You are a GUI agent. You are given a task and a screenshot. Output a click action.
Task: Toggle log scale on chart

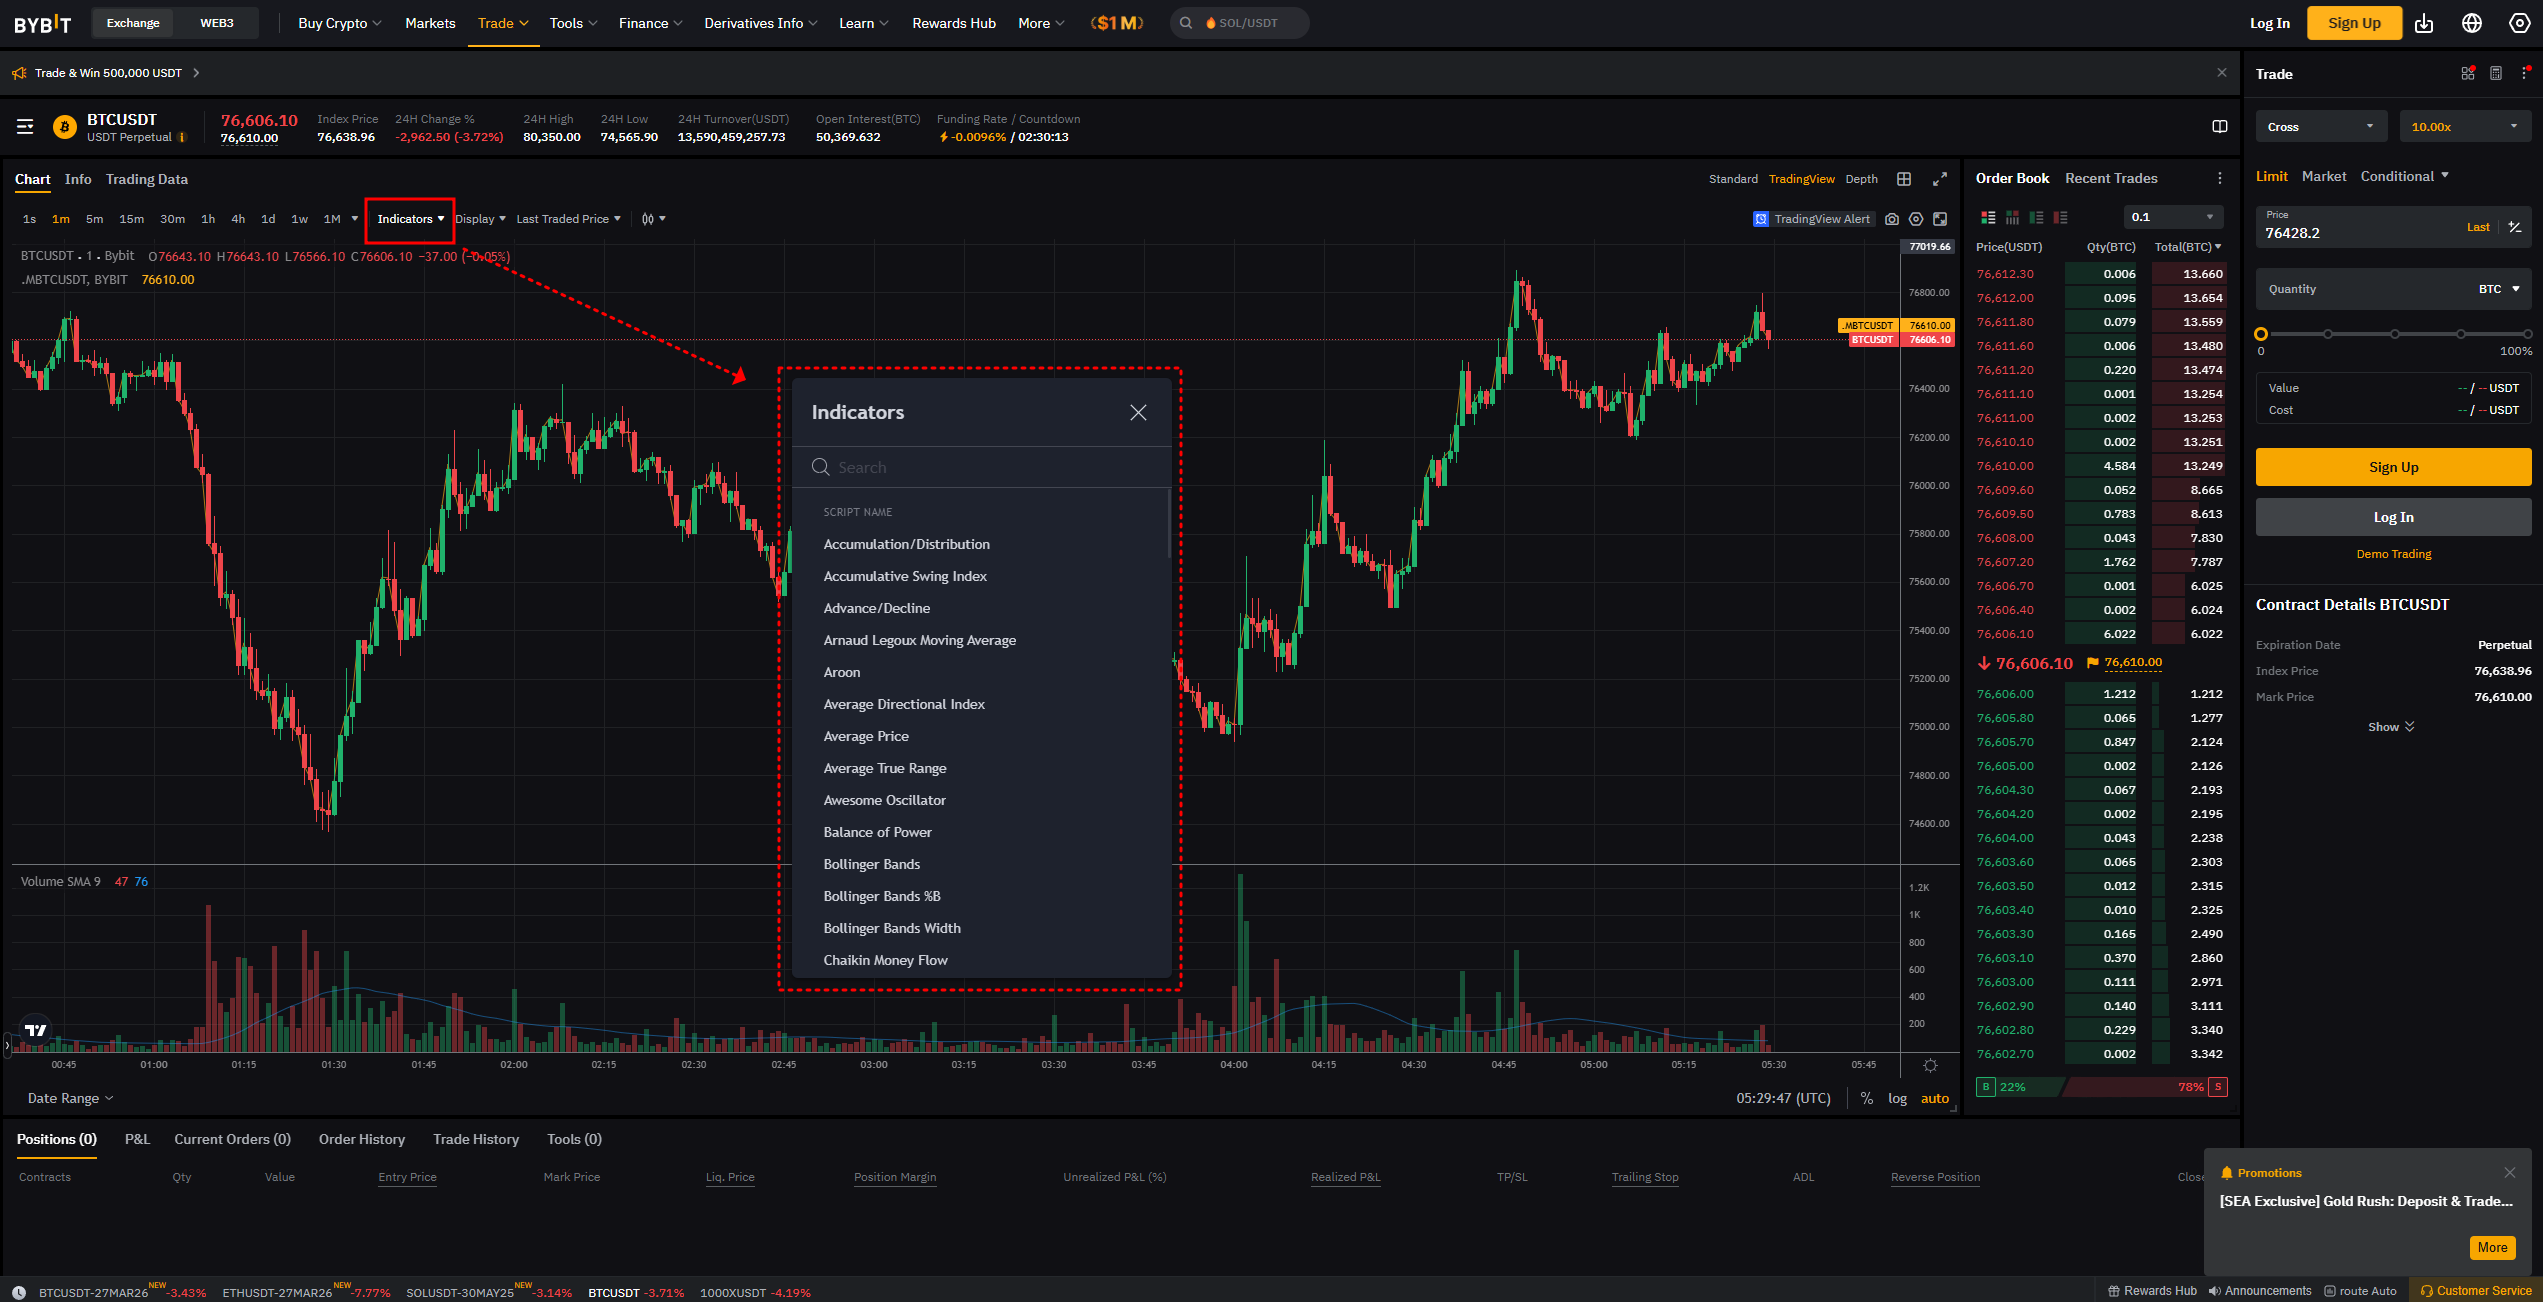(1897, 1098)
